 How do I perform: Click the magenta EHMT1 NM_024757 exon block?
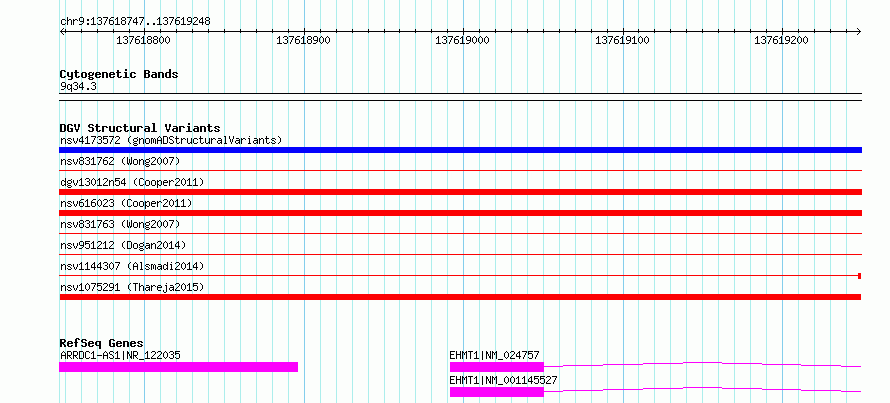pyautogui.click(x=497, y=367)
